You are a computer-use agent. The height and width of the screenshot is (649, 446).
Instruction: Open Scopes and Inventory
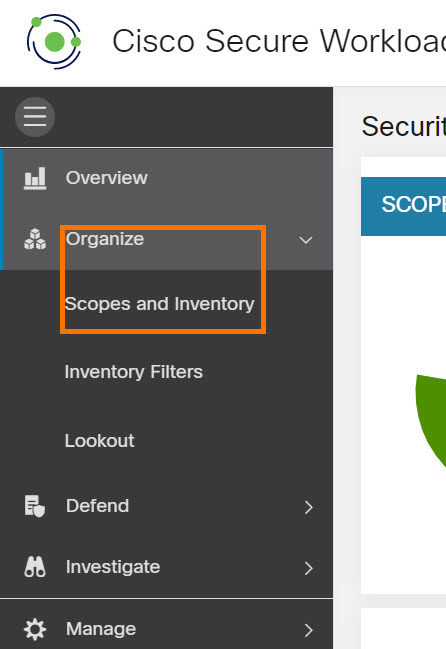tap(160, 304)
